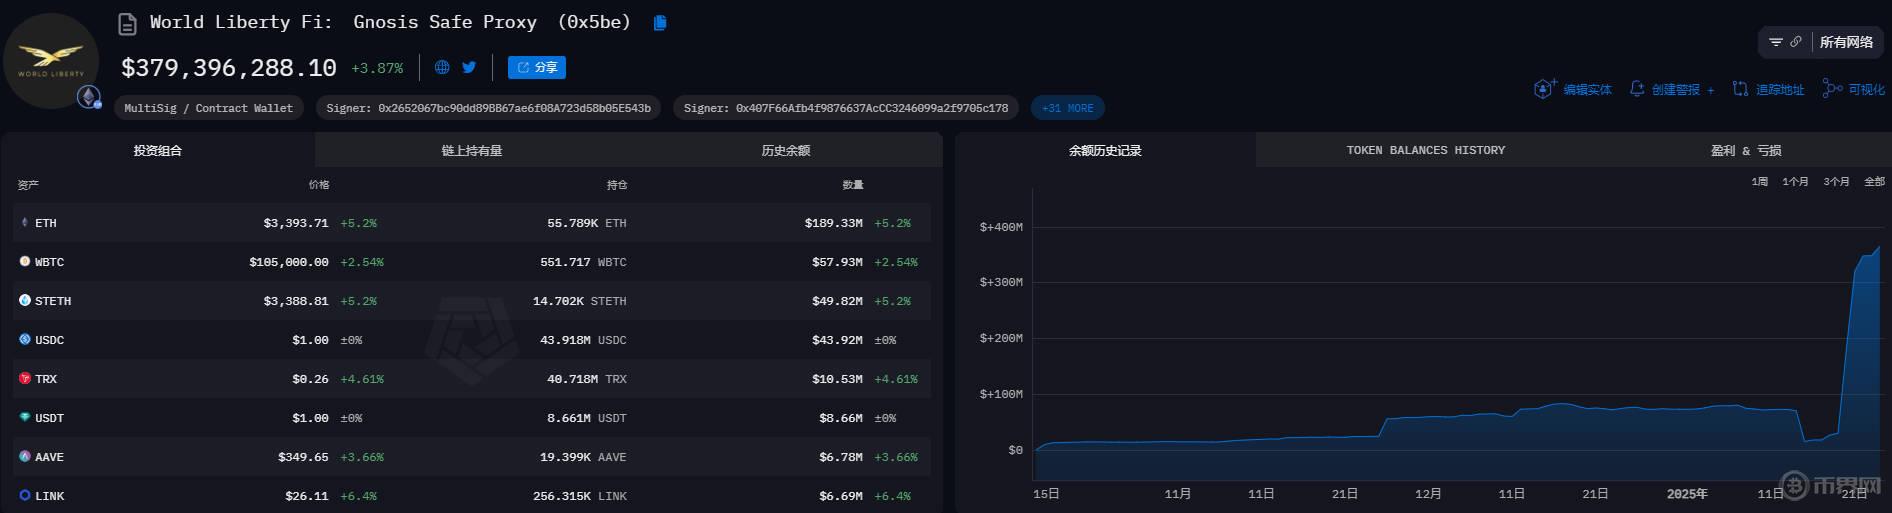Click the WBTC price $105,000.00
1892x513 pixels.
[289, 262]
